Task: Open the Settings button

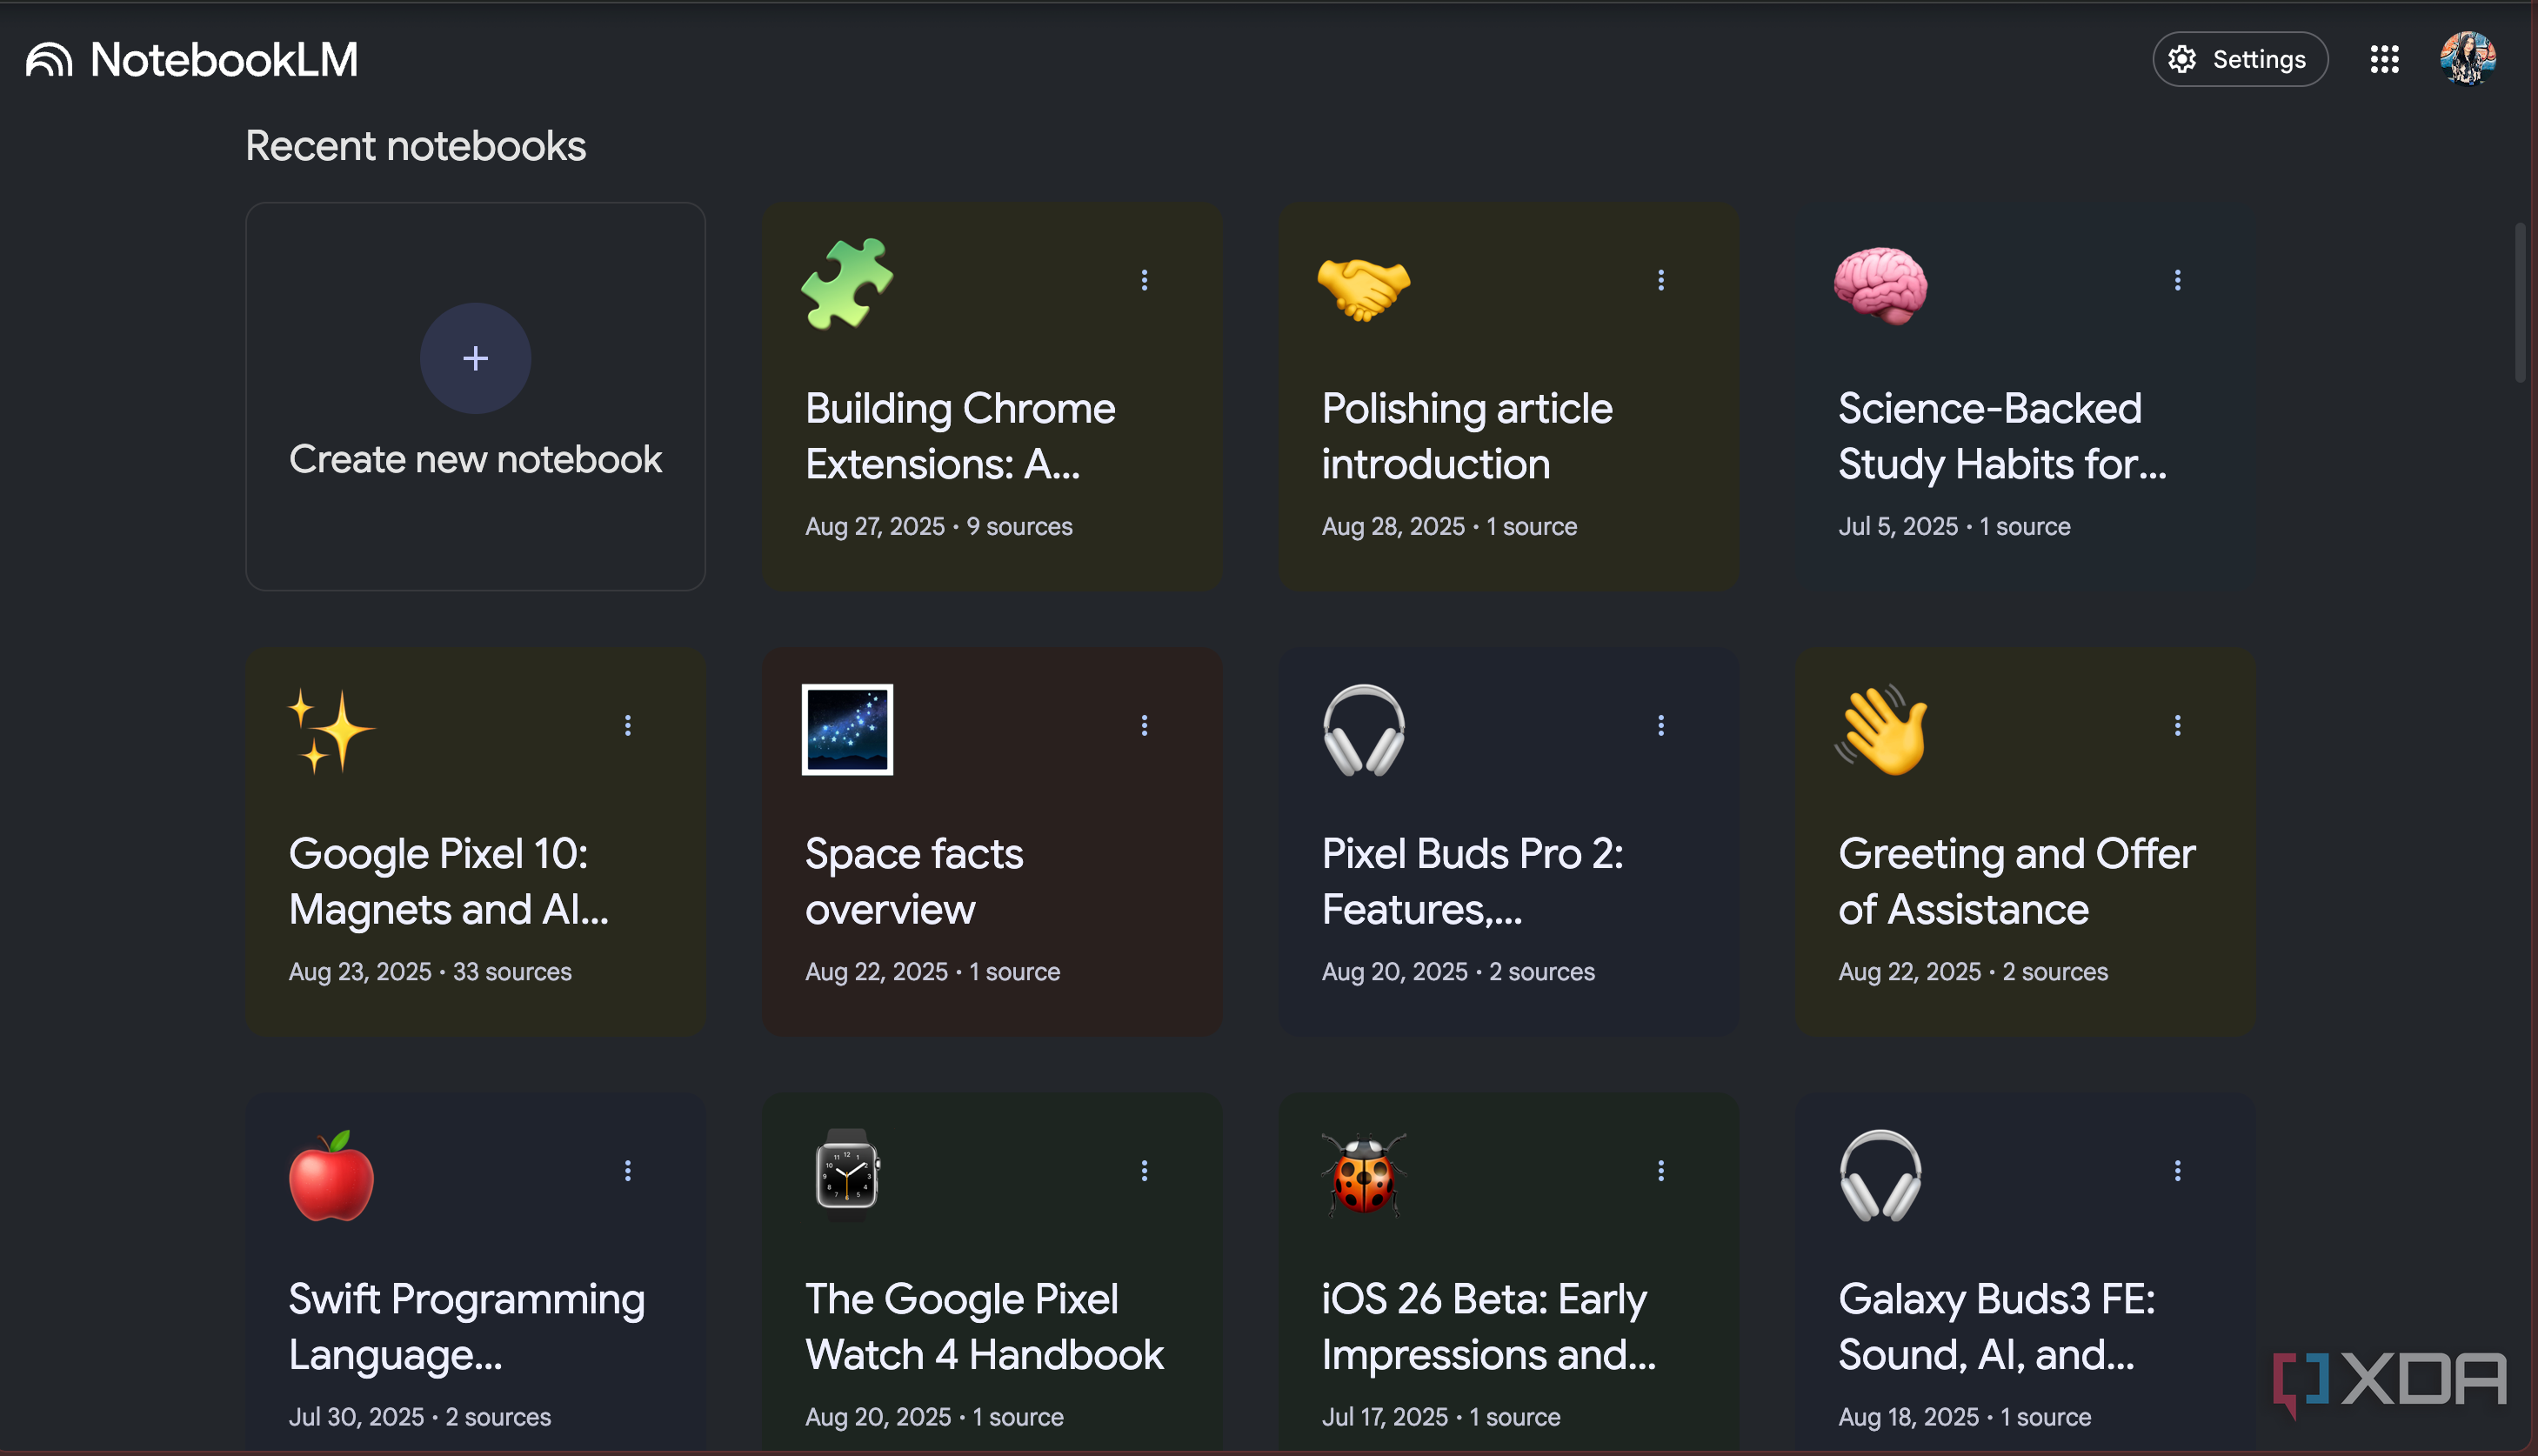Action: [x=2239, y=59]
